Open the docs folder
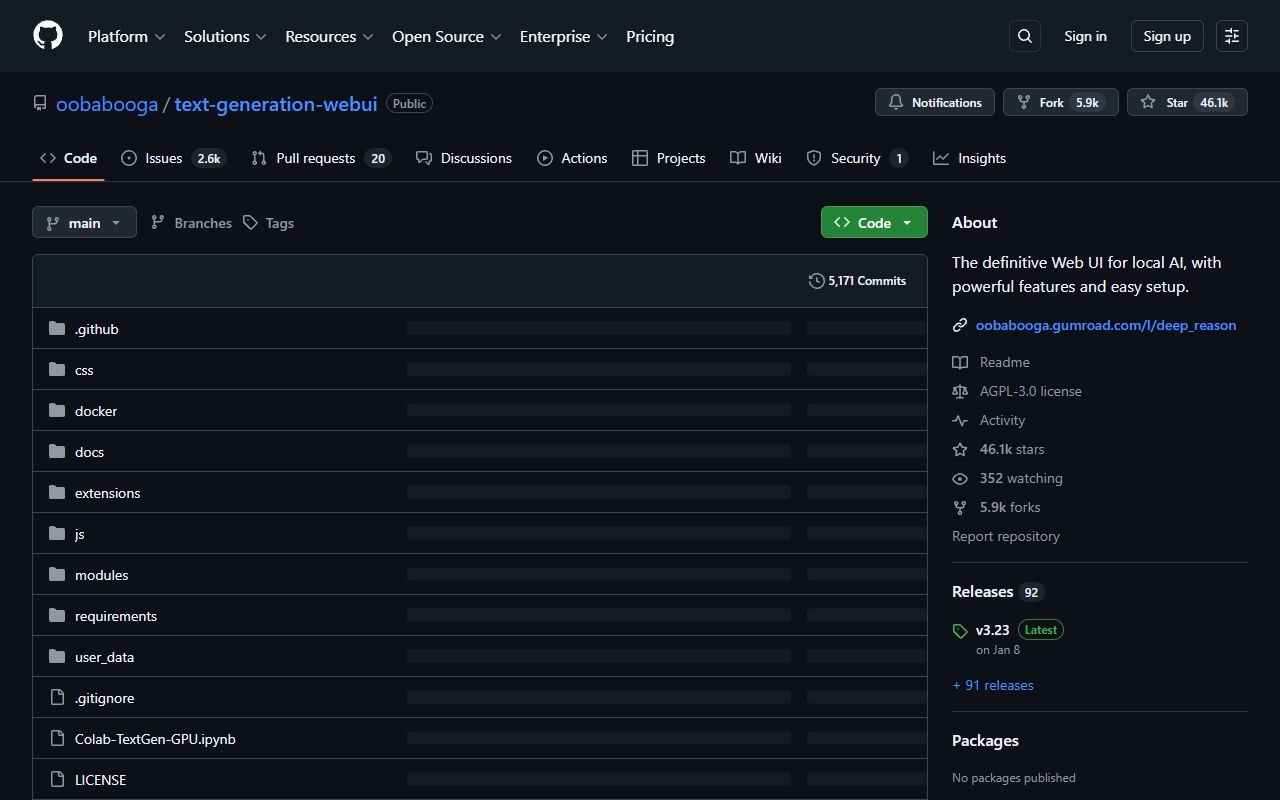Viewport: 1280px width, 800px height. pyautogui.click(x=89, y=451)
